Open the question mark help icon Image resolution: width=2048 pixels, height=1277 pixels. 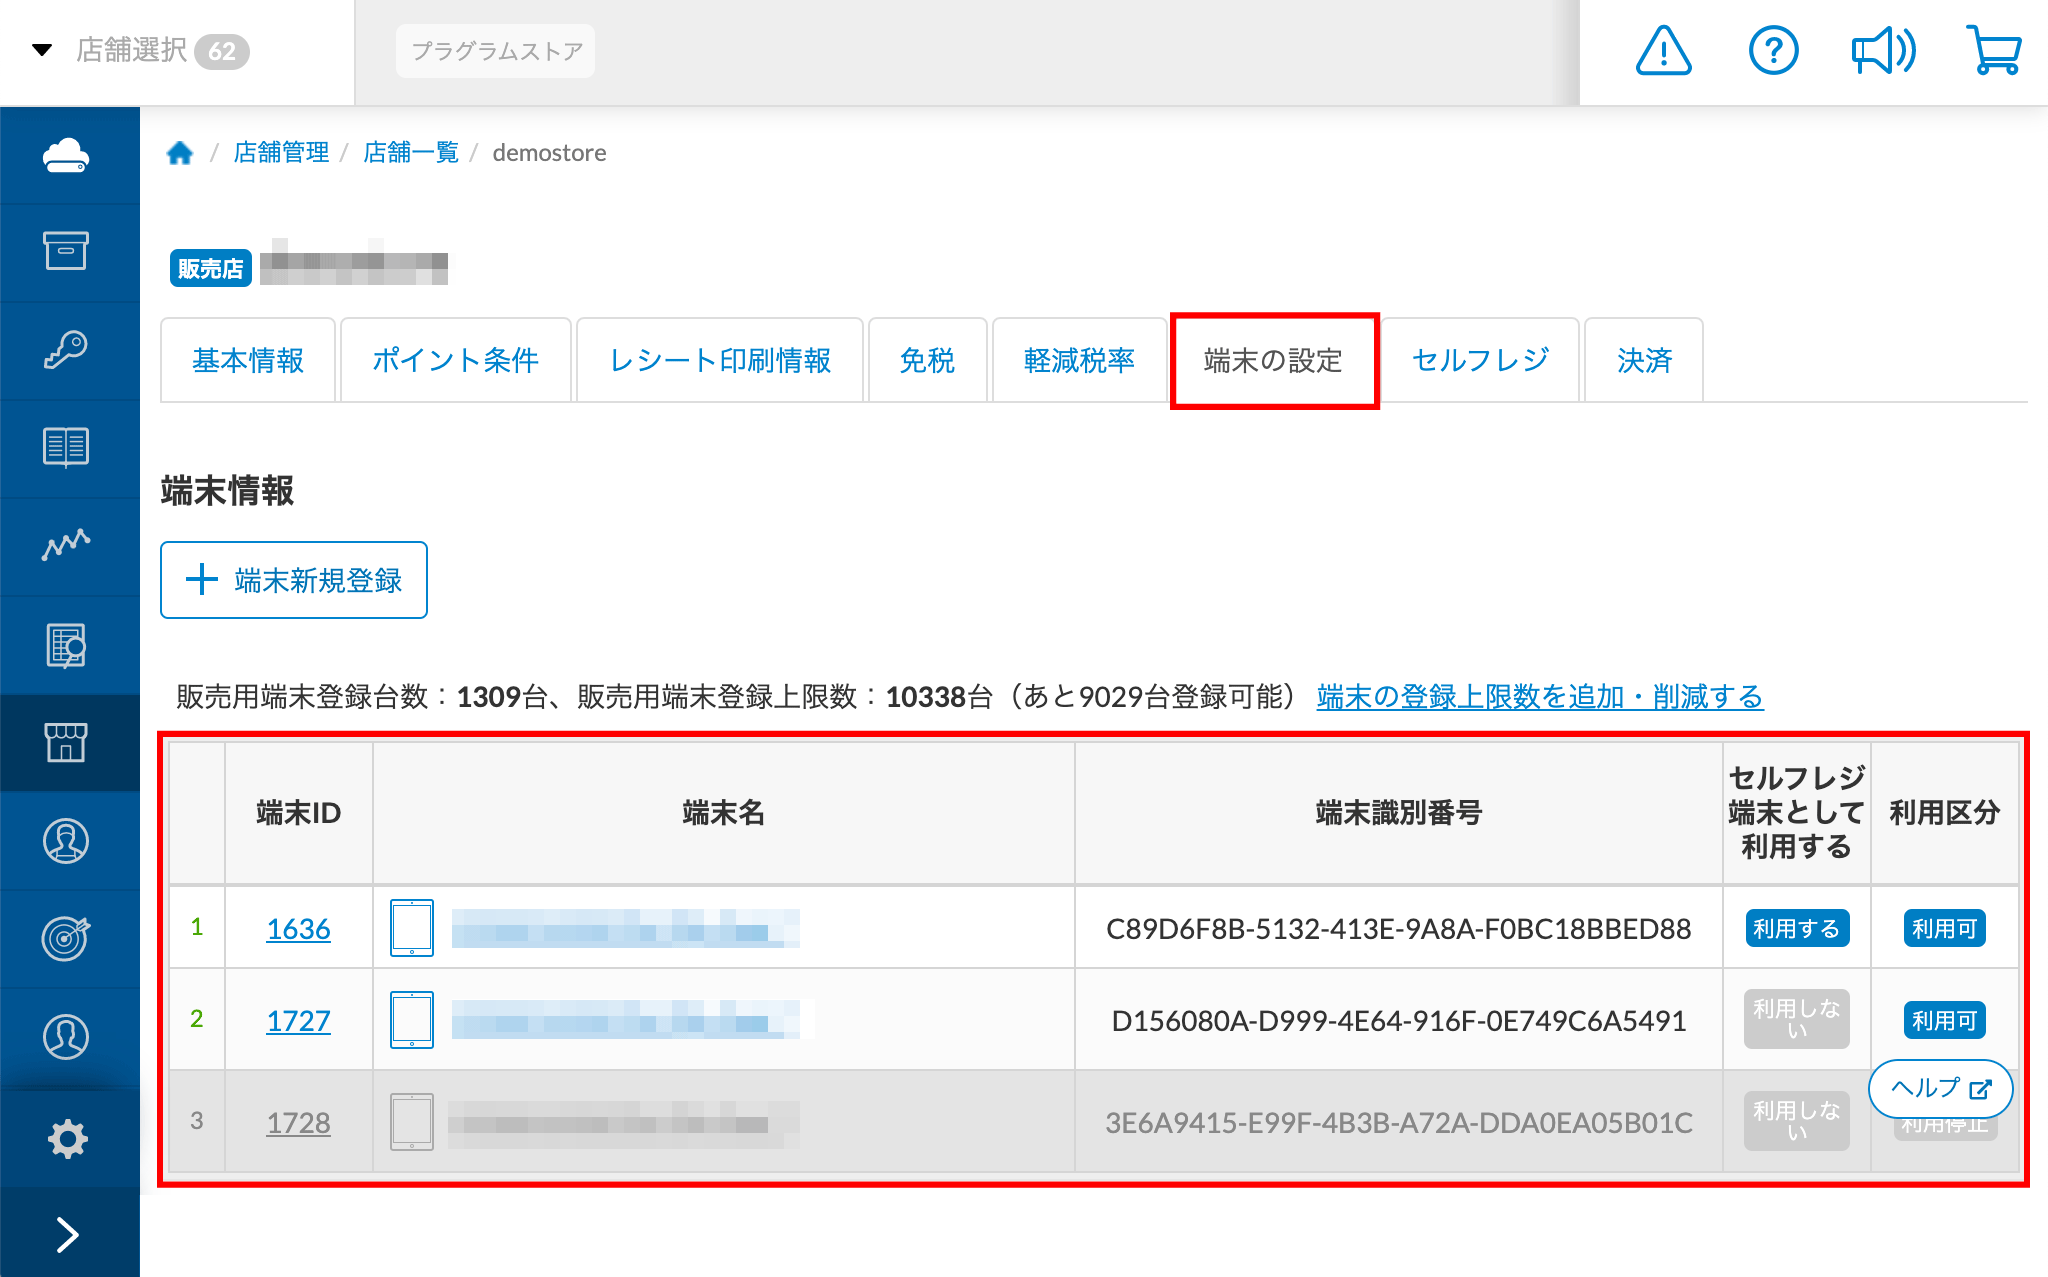pos(1773,51)
